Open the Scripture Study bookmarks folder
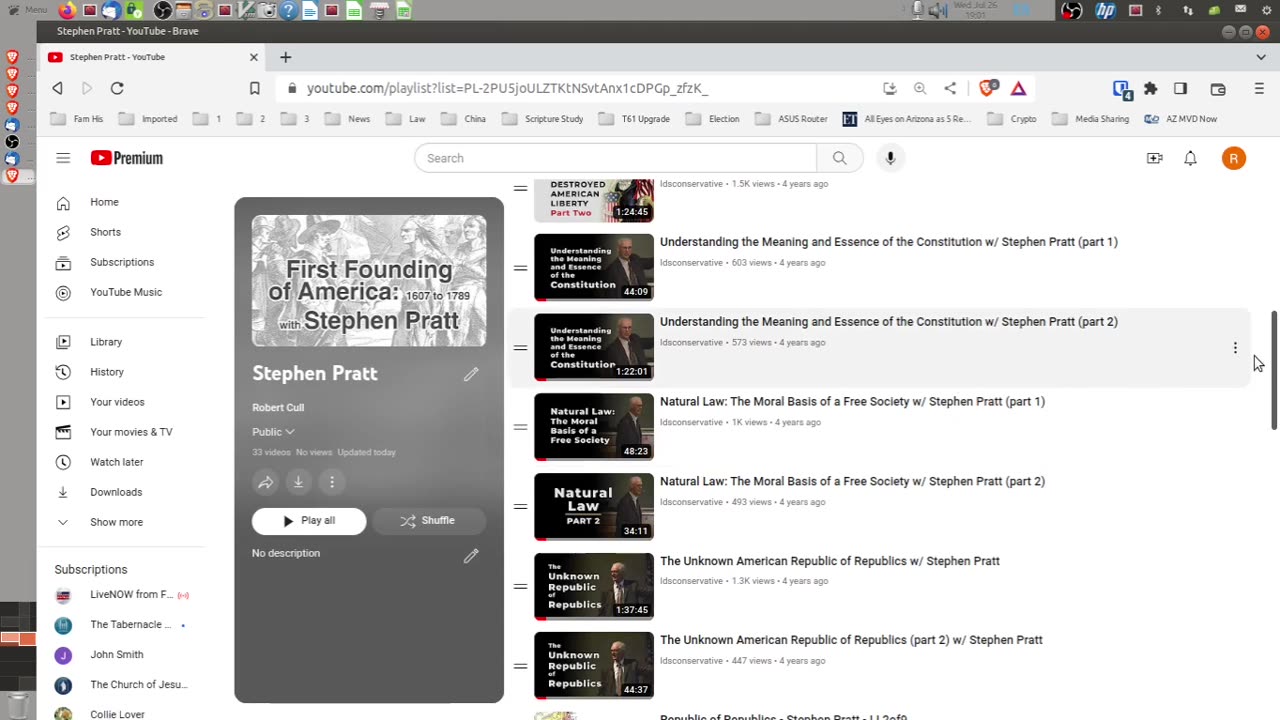Screen dimensions: 1280x720 542,119
